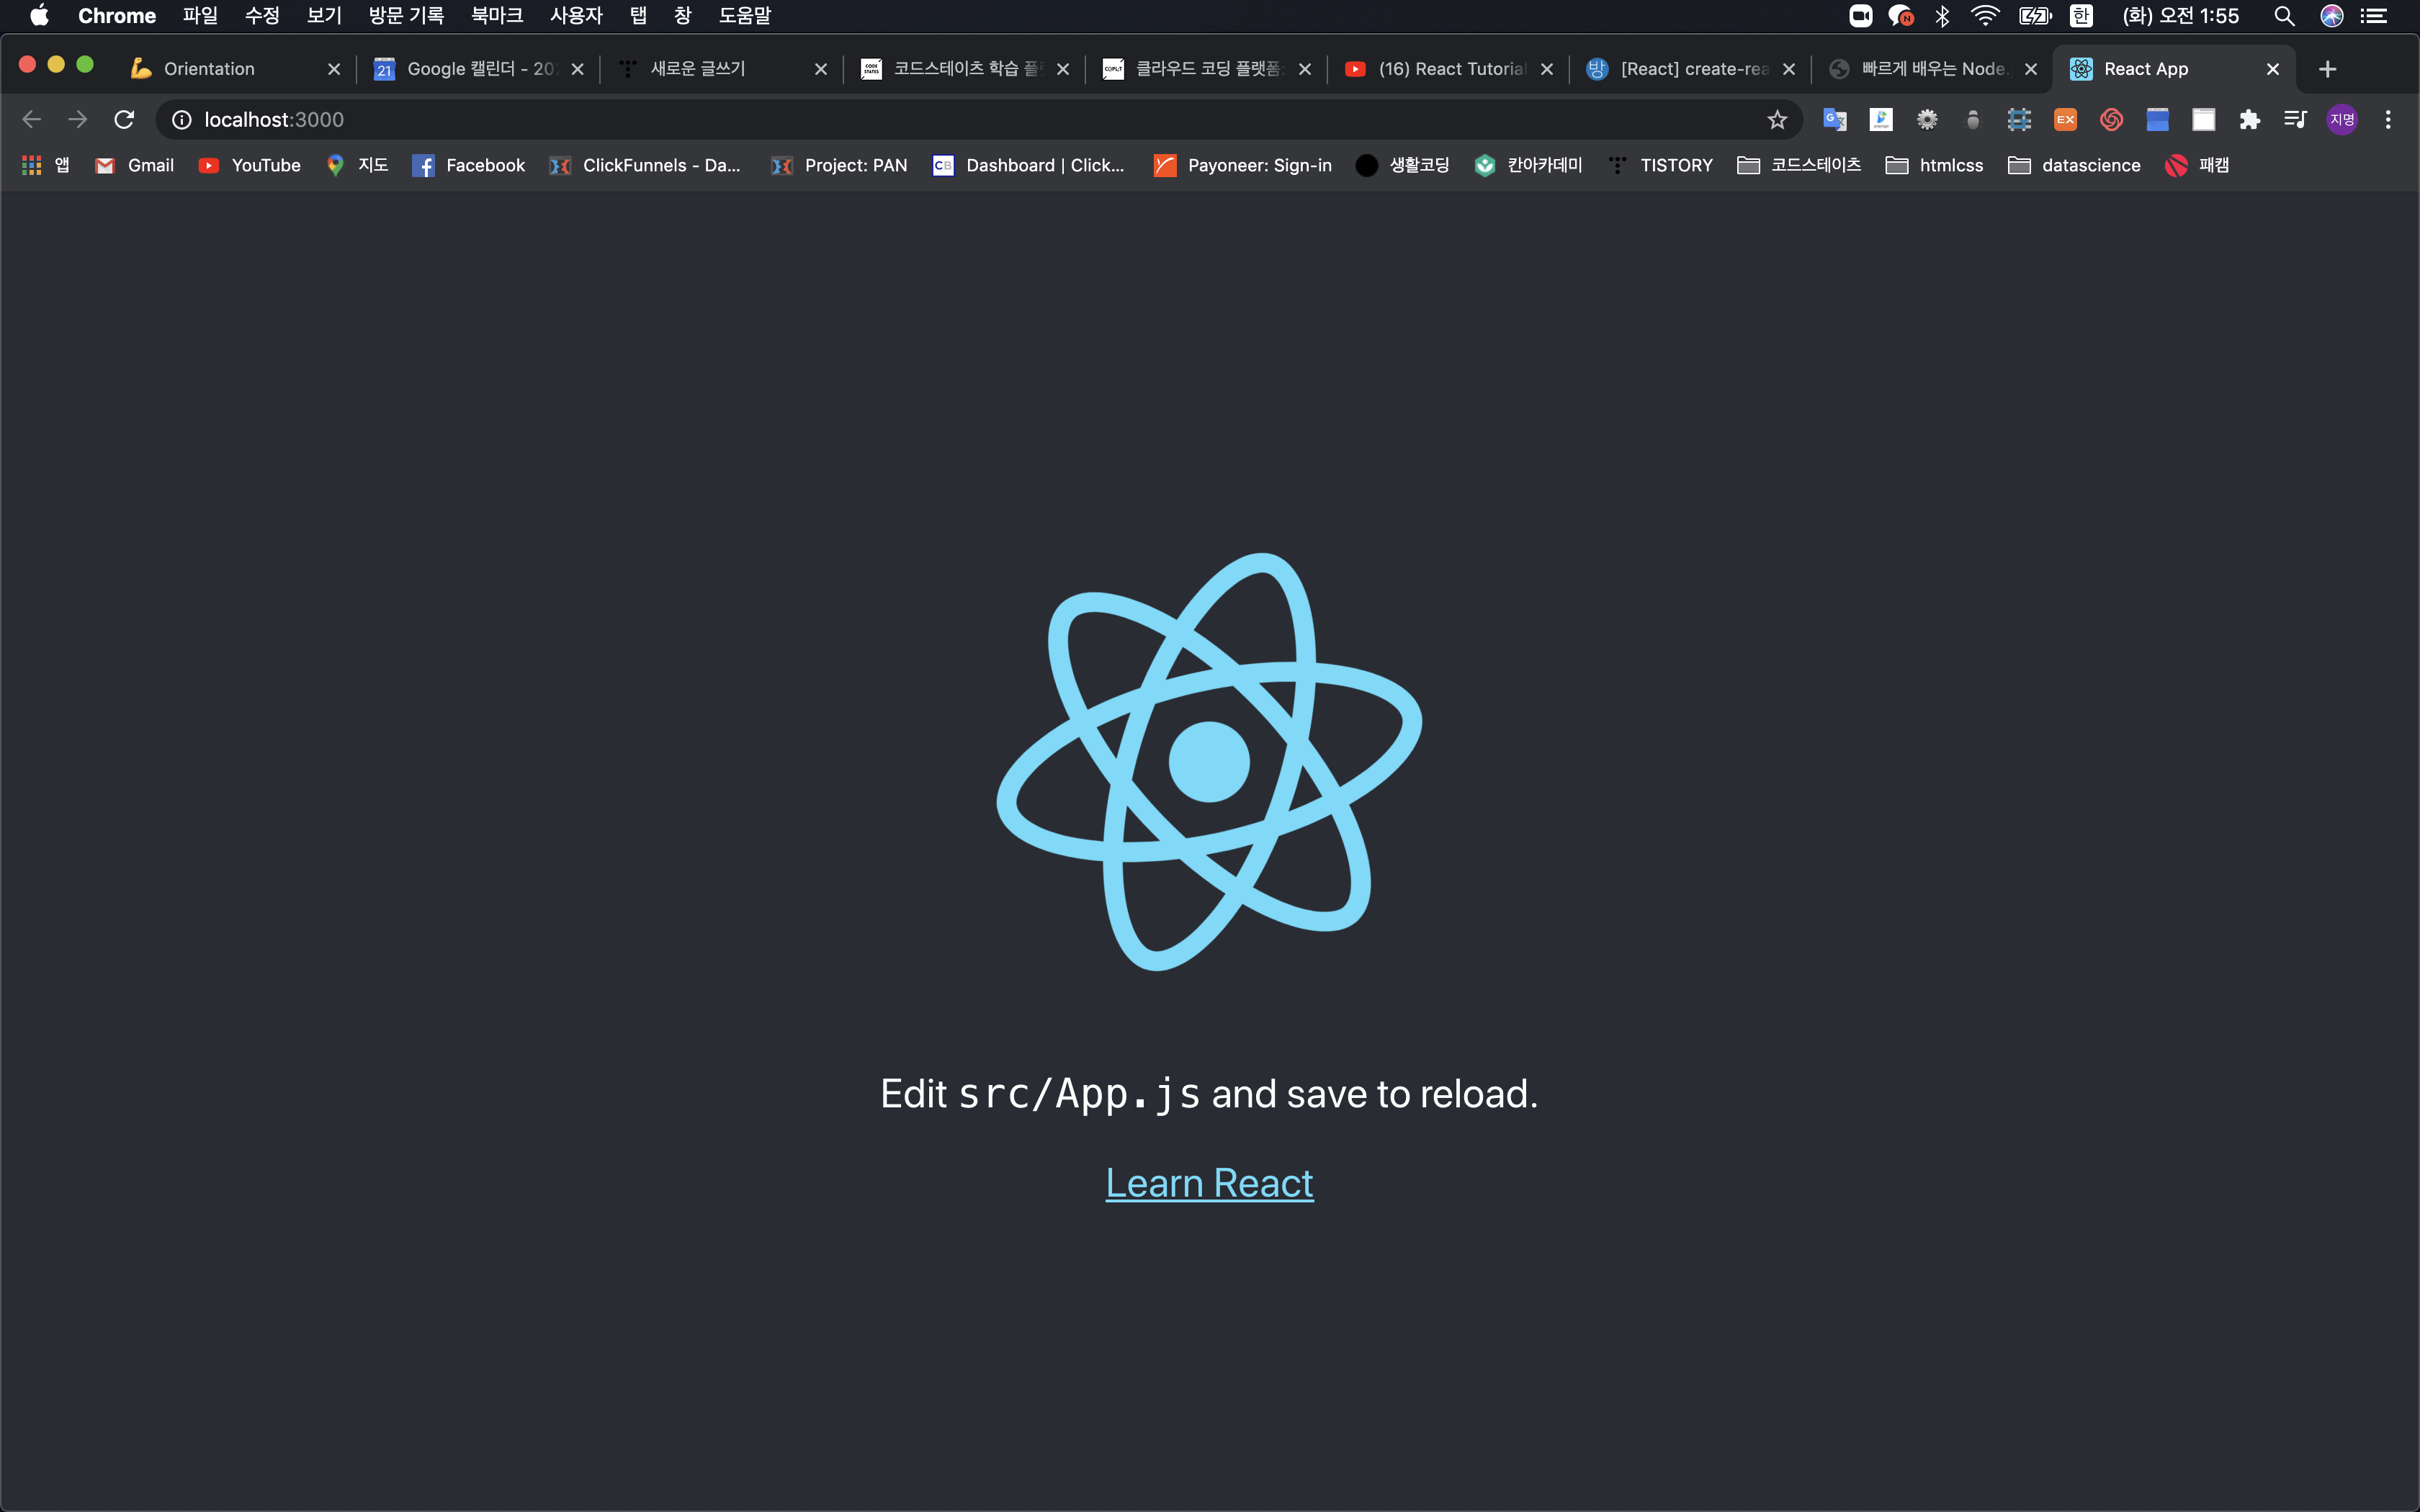Close the (16) React Tutorial tab
The height and width of the screenshot is (1512, 2420).
[x=1547, y=69]
